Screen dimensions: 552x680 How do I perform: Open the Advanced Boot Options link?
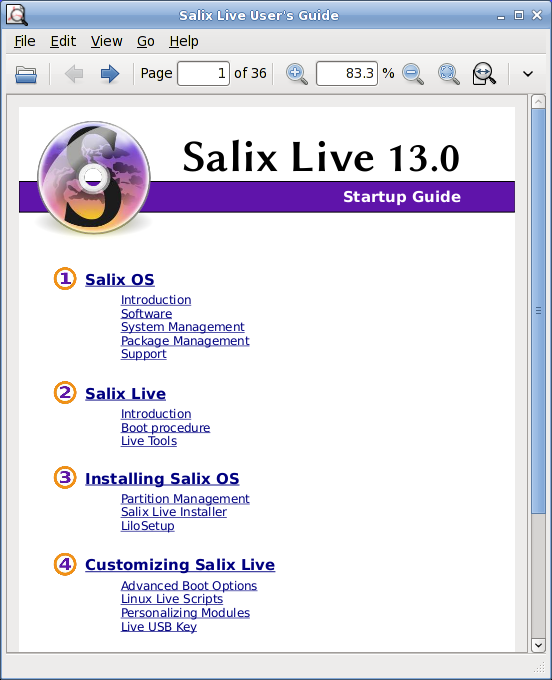pos(189,586)
